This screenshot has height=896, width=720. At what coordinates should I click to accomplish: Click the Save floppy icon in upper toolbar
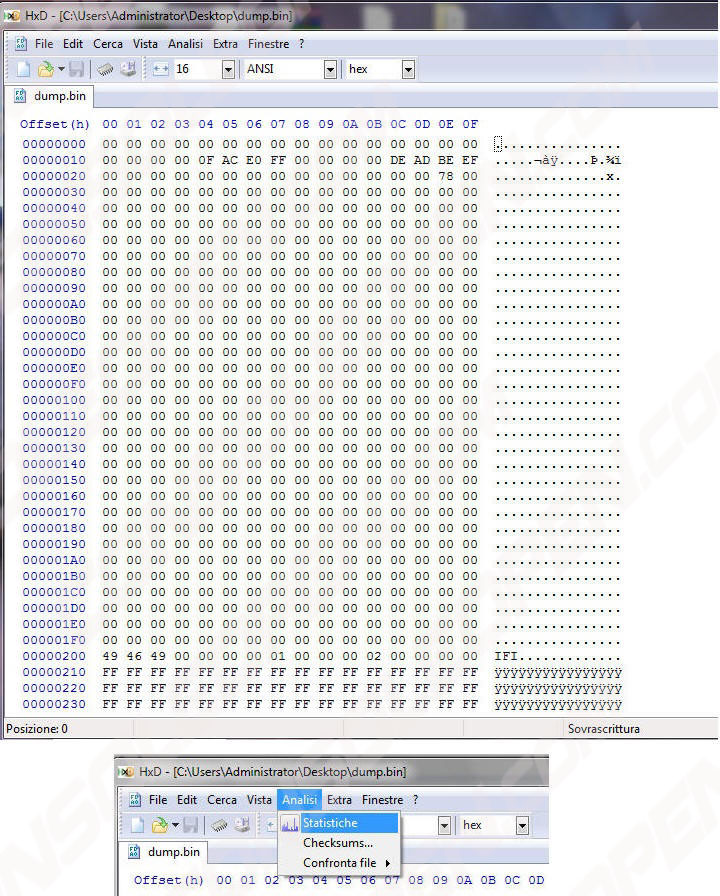76,69
